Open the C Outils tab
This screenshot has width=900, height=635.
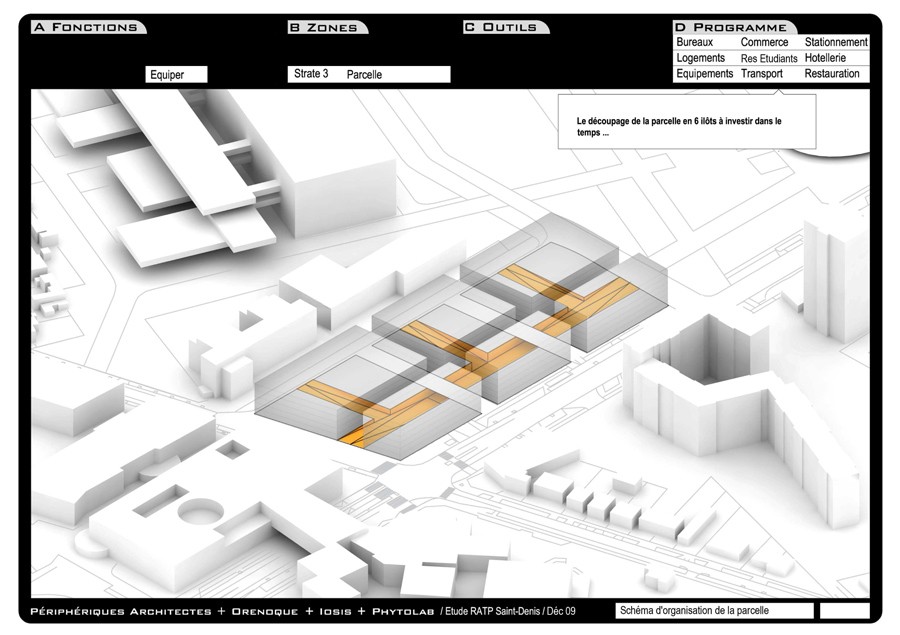[x=506, y=27]
